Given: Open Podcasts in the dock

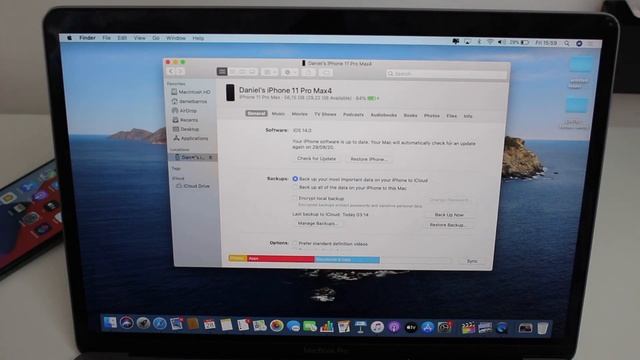Looking at the screenshot, I should (394, 327).
